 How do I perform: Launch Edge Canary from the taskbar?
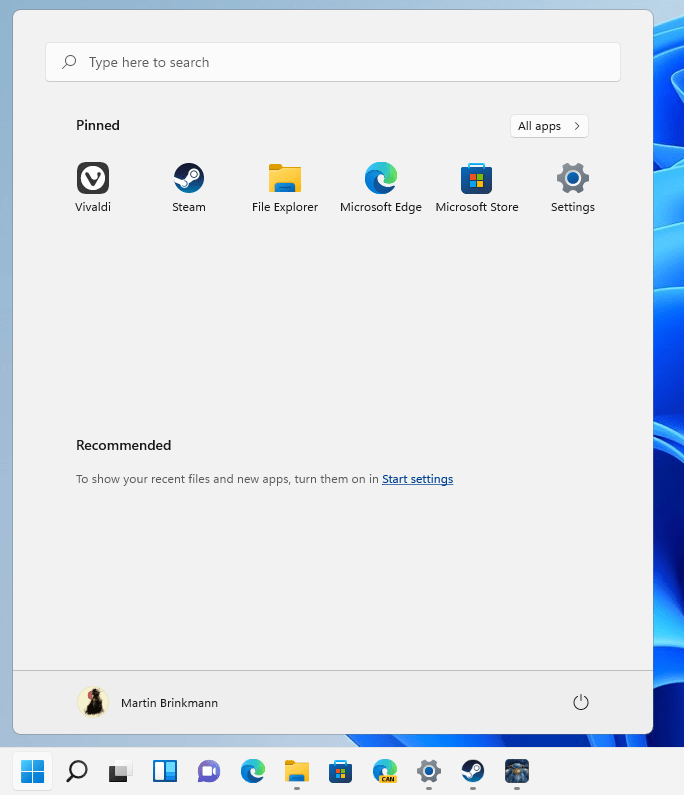(385, 772)
